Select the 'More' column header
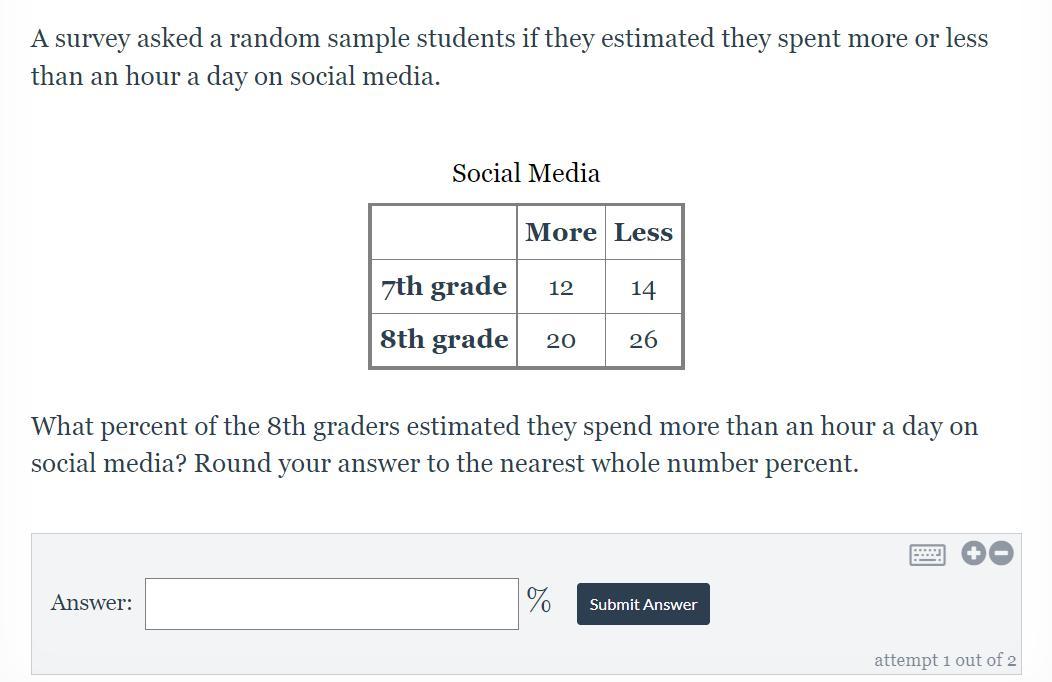The width and height of the screenshot is (1052, 682). 560,232
